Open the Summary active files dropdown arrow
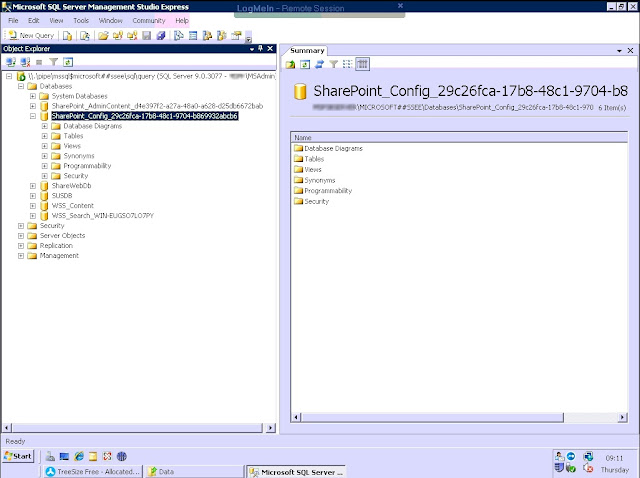Viewport: 640px width, 478px height. pos(619,51)
